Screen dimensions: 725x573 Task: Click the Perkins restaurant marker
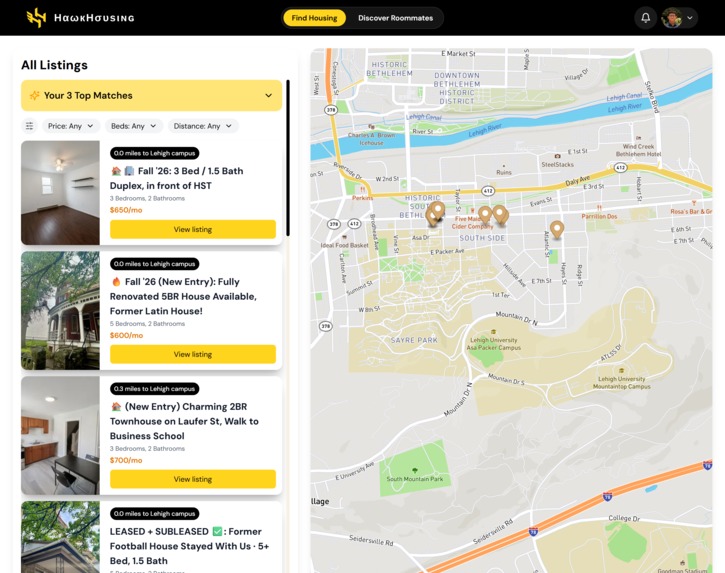click(x=363, y=190)
